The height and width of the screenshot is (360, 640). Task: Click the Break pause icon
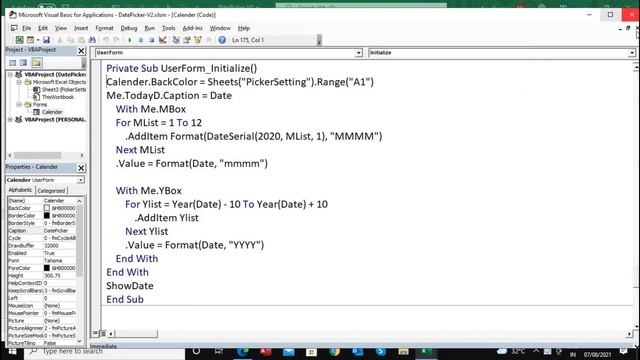click(141, 40)
